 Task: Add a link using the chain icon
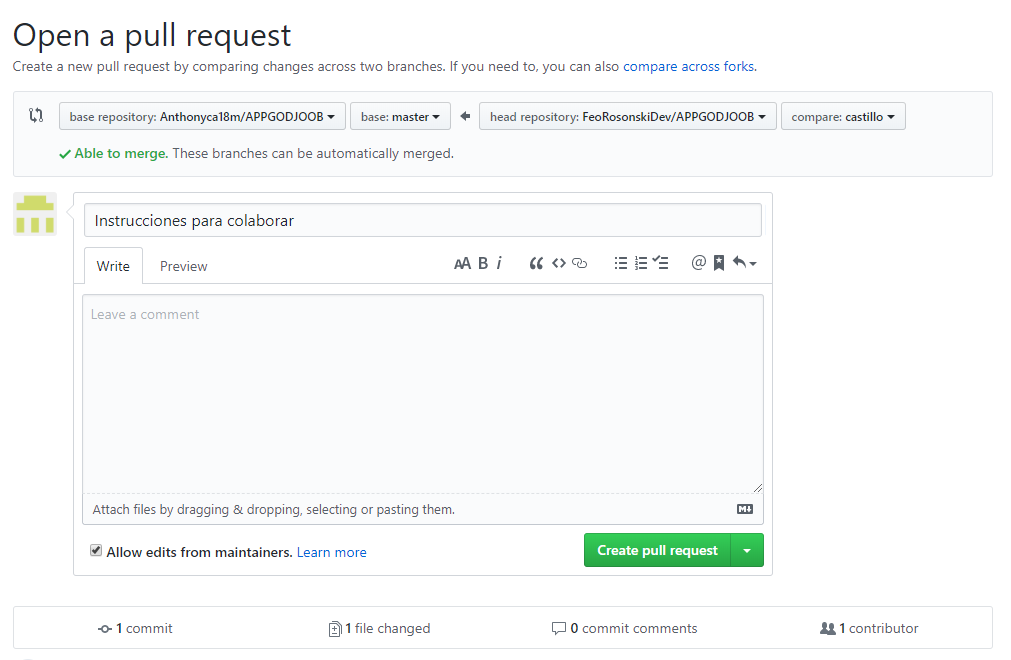pyautogui.click(x=581, y=263)
